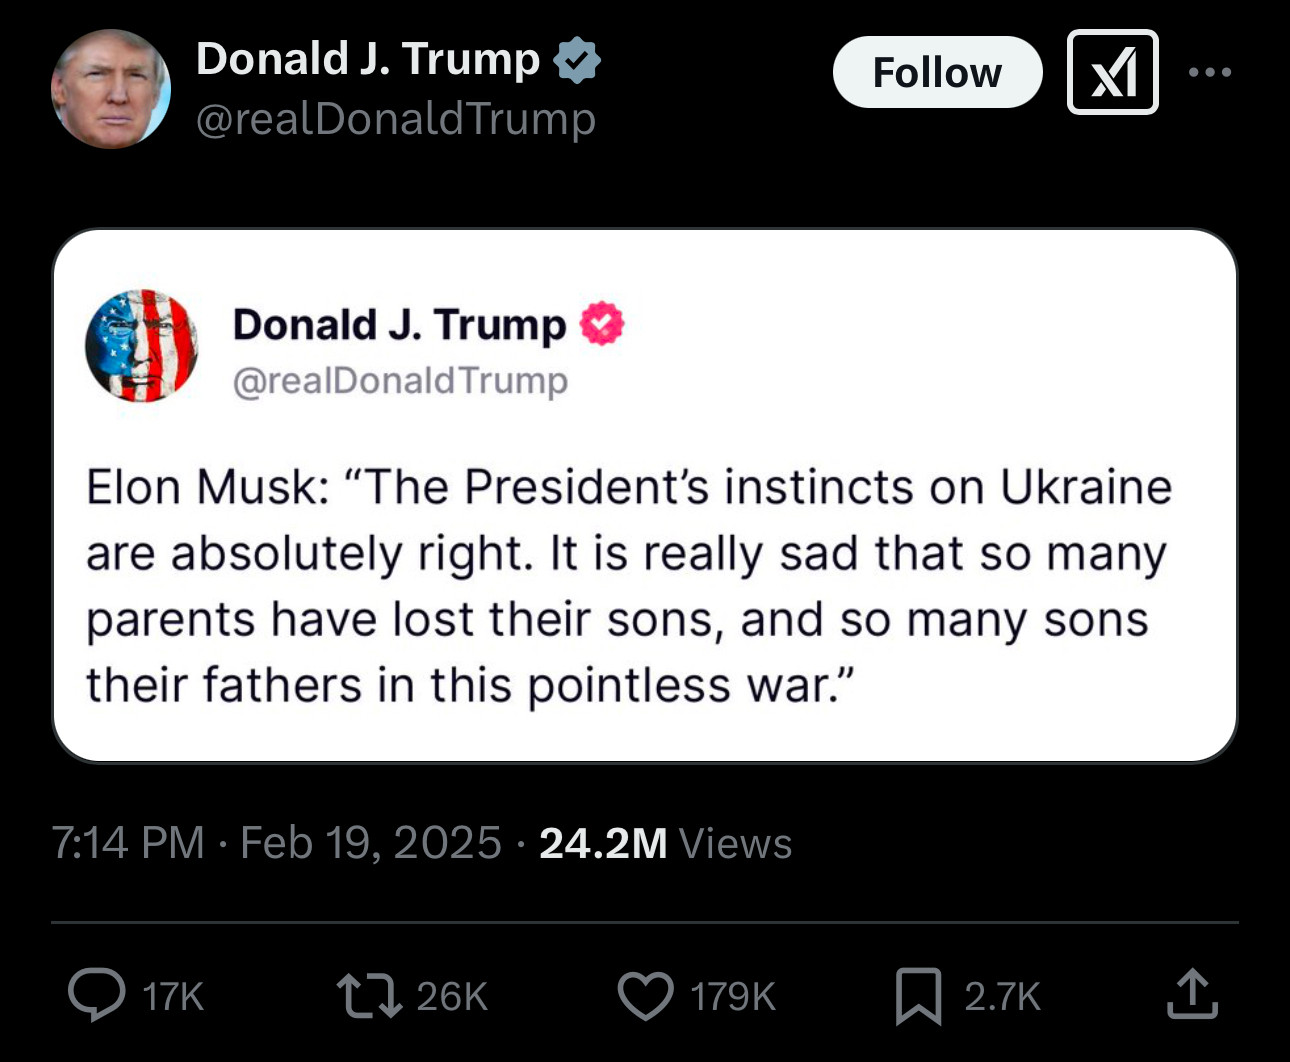View the 24.2M Views analytics
Viewport: 1290px width, 1062px height.
point(665,843)
